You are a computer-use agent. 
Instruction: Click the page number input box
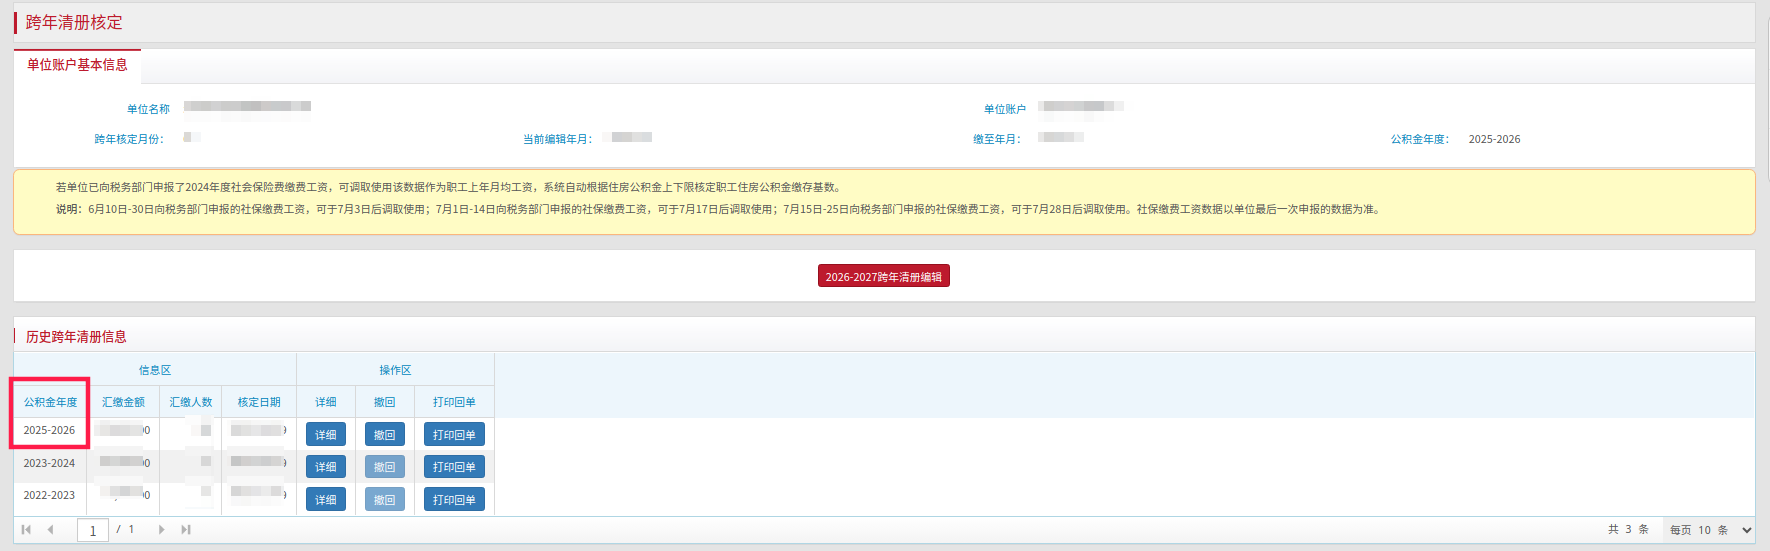tap(93, 530)
